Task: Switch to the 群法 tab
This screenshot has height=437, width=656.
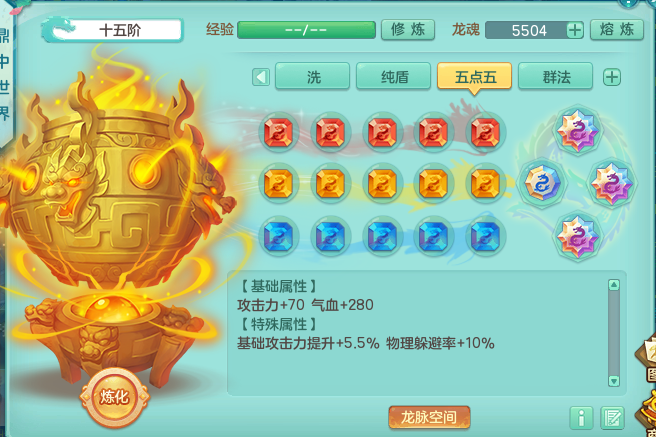Action: 556,77
